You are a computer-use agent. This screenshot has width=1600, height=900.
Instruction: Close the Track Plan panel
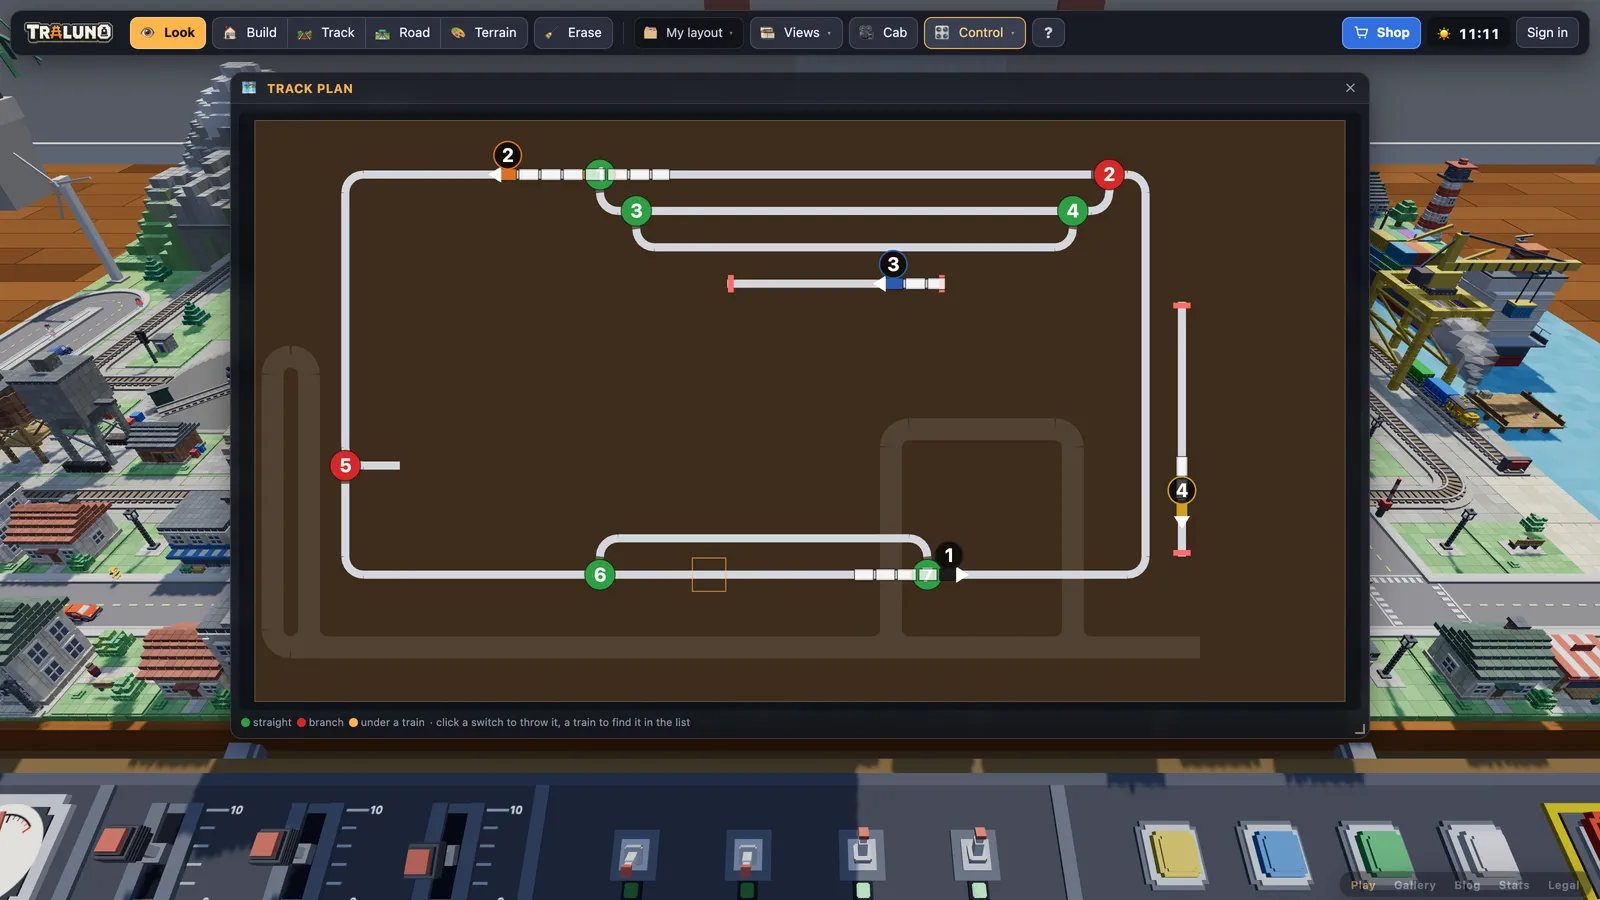coord(1350,88)
